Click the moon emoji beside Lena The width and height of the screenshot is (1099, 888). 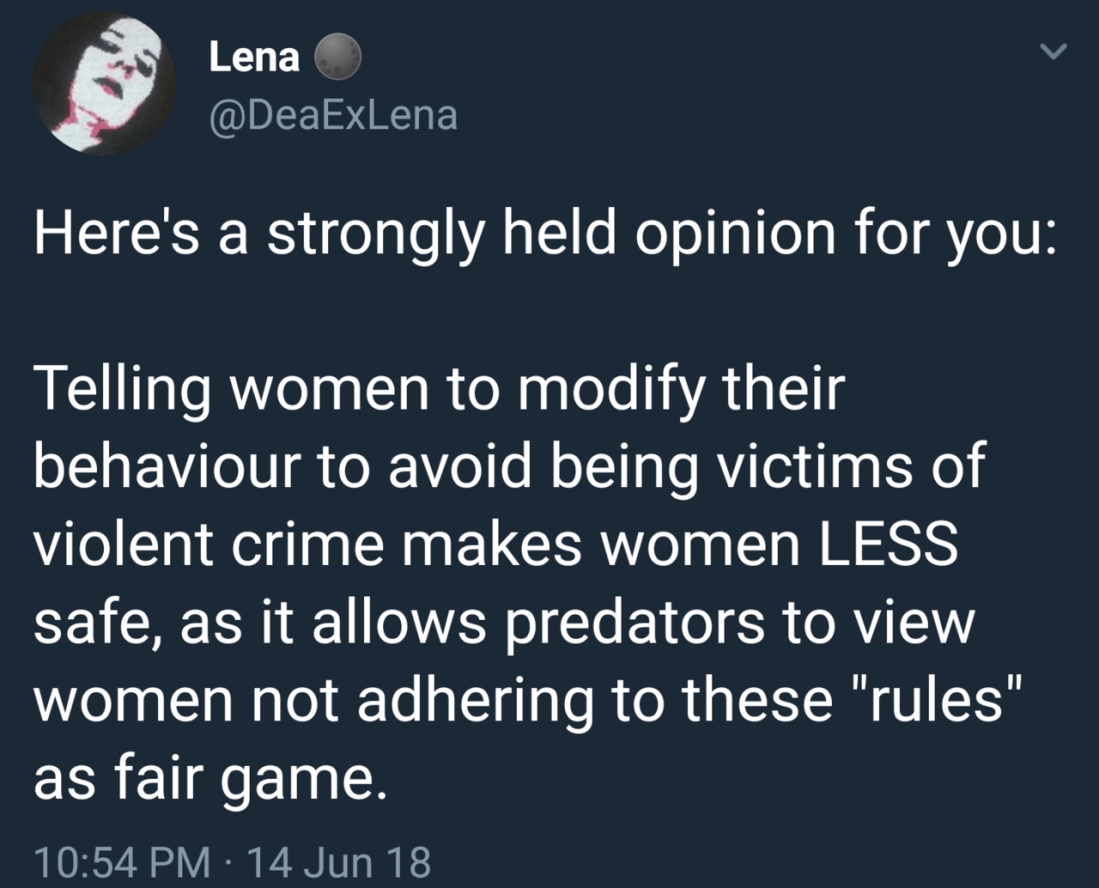(x=336, y=61)
